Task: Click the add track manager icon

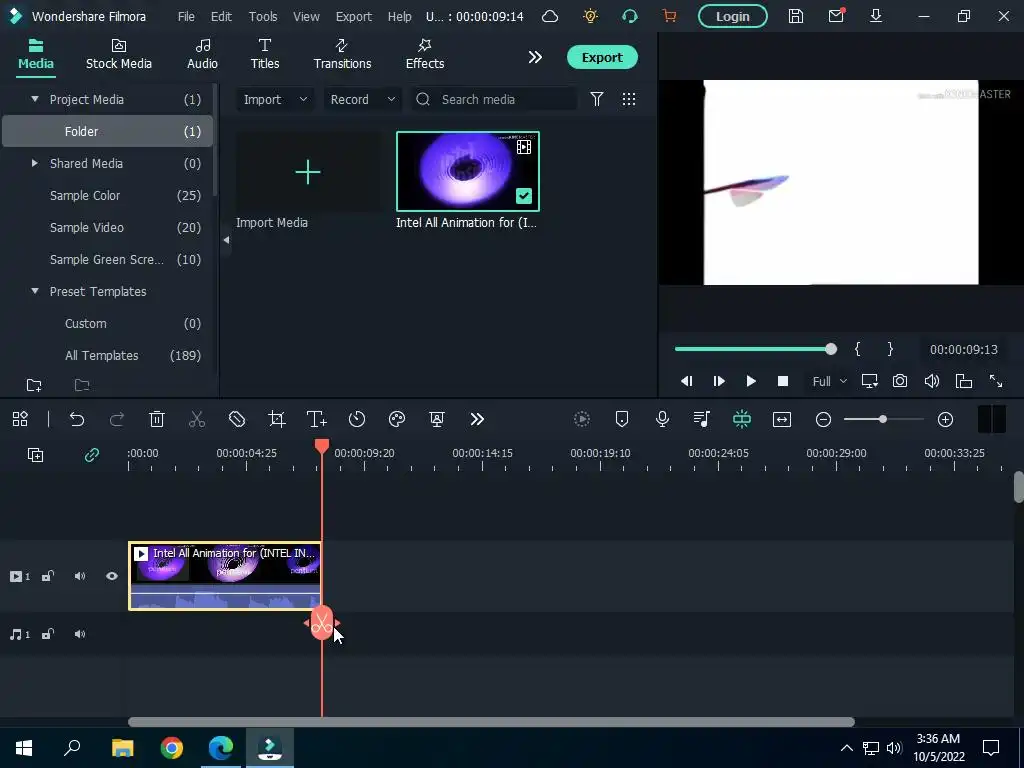Action: pos(35,455)
